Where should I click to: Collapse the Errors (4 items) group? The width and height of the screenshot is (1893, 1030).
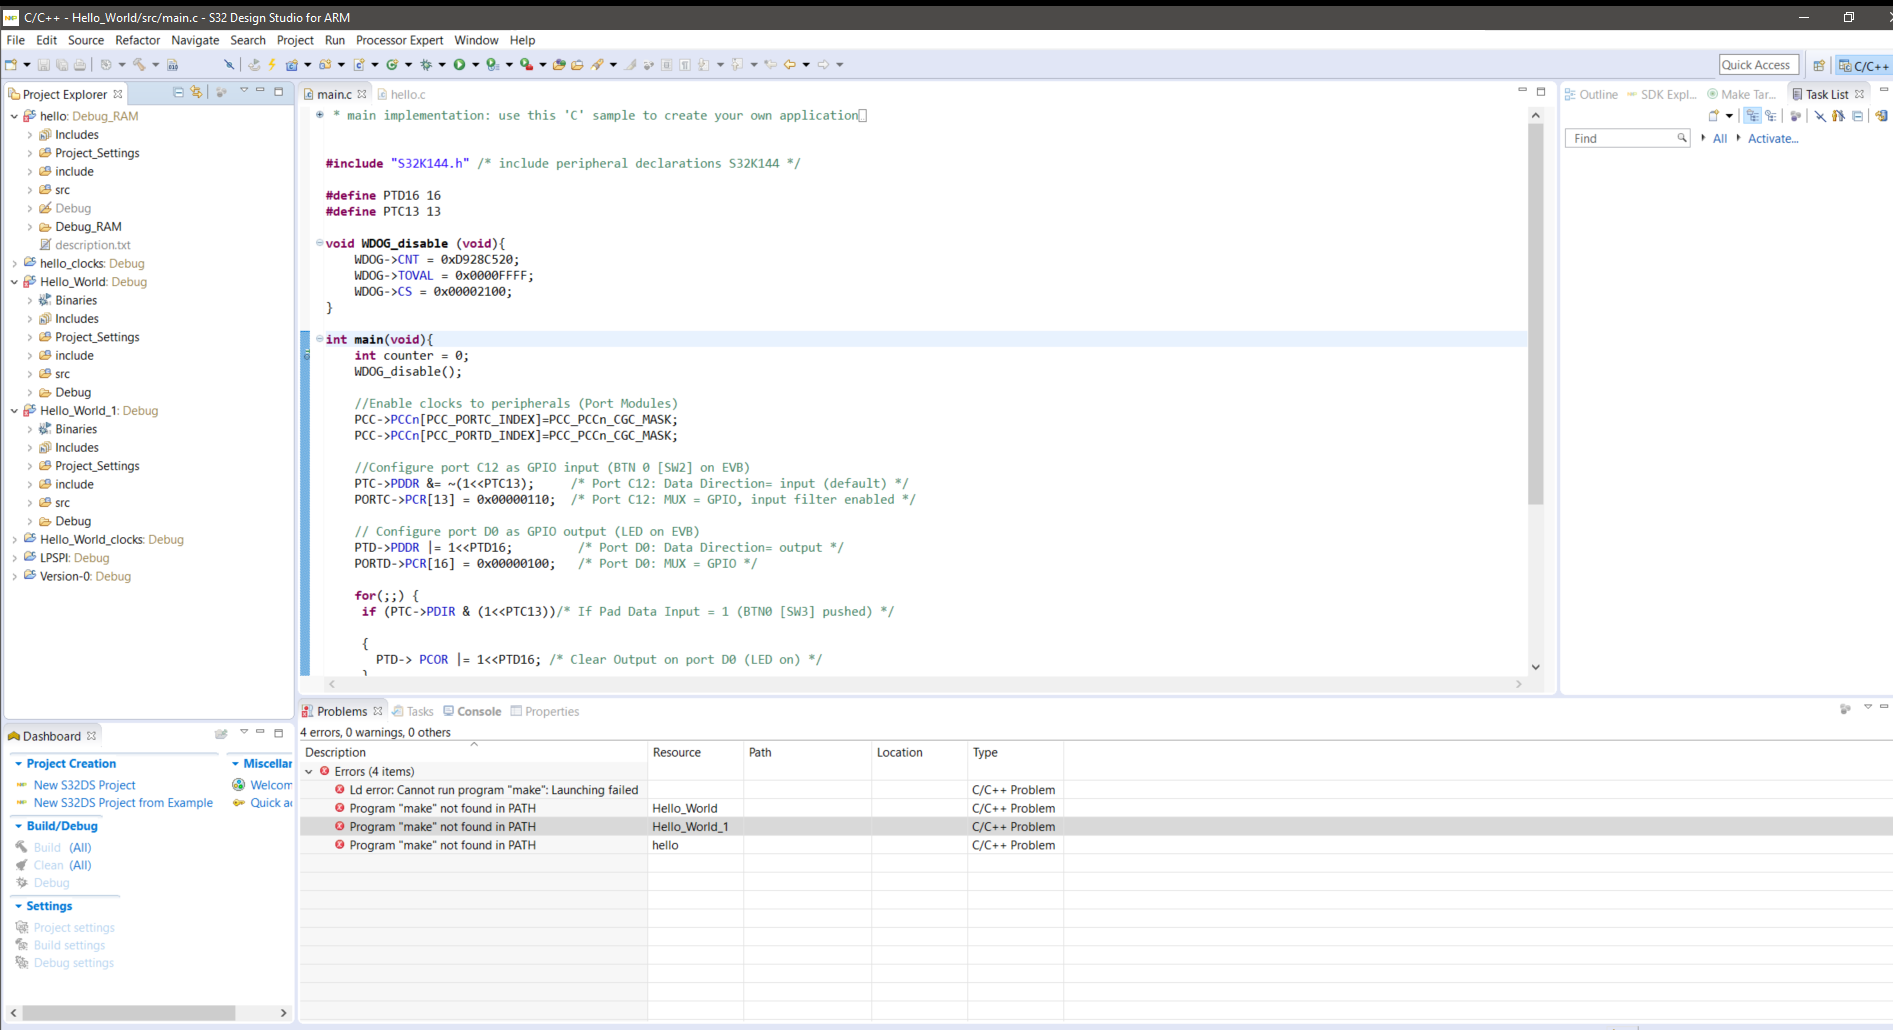pos(310,771)
